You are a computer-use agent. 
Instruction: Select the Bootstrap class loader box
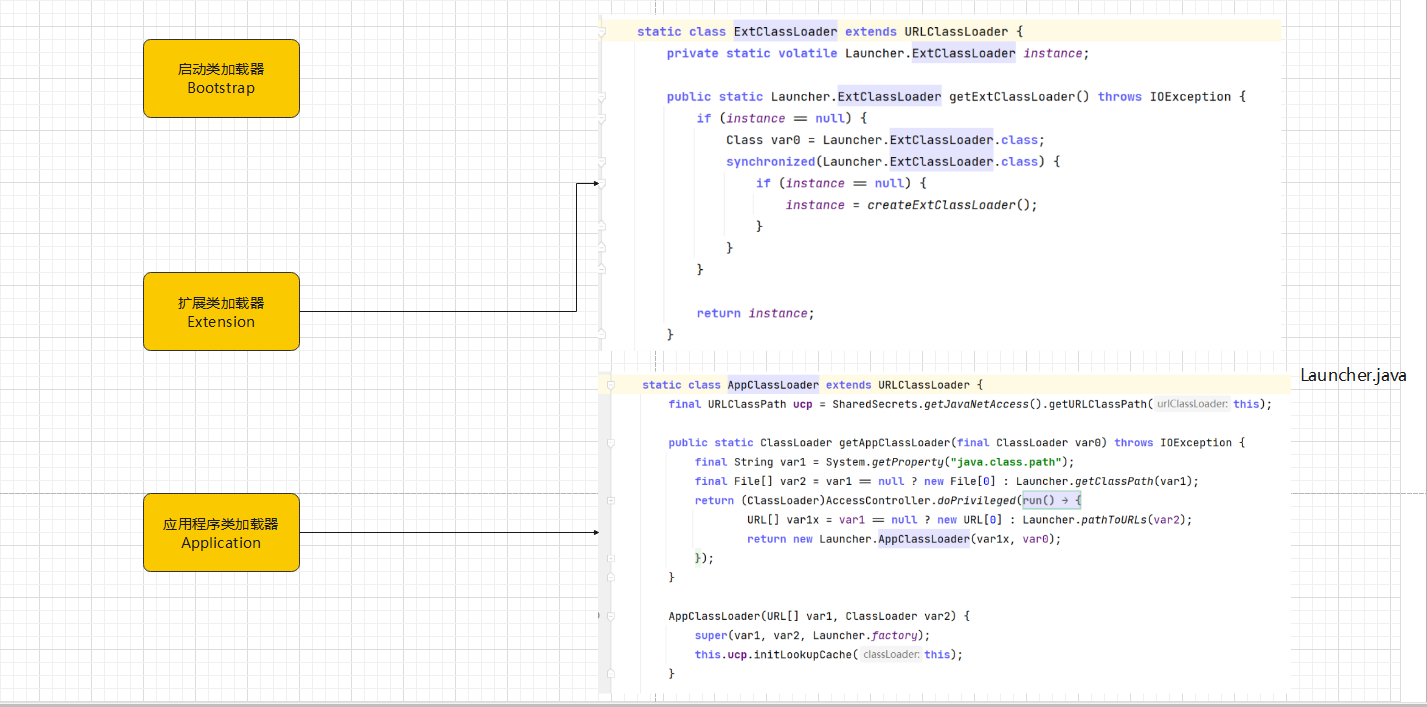click(x=221, y=79)
